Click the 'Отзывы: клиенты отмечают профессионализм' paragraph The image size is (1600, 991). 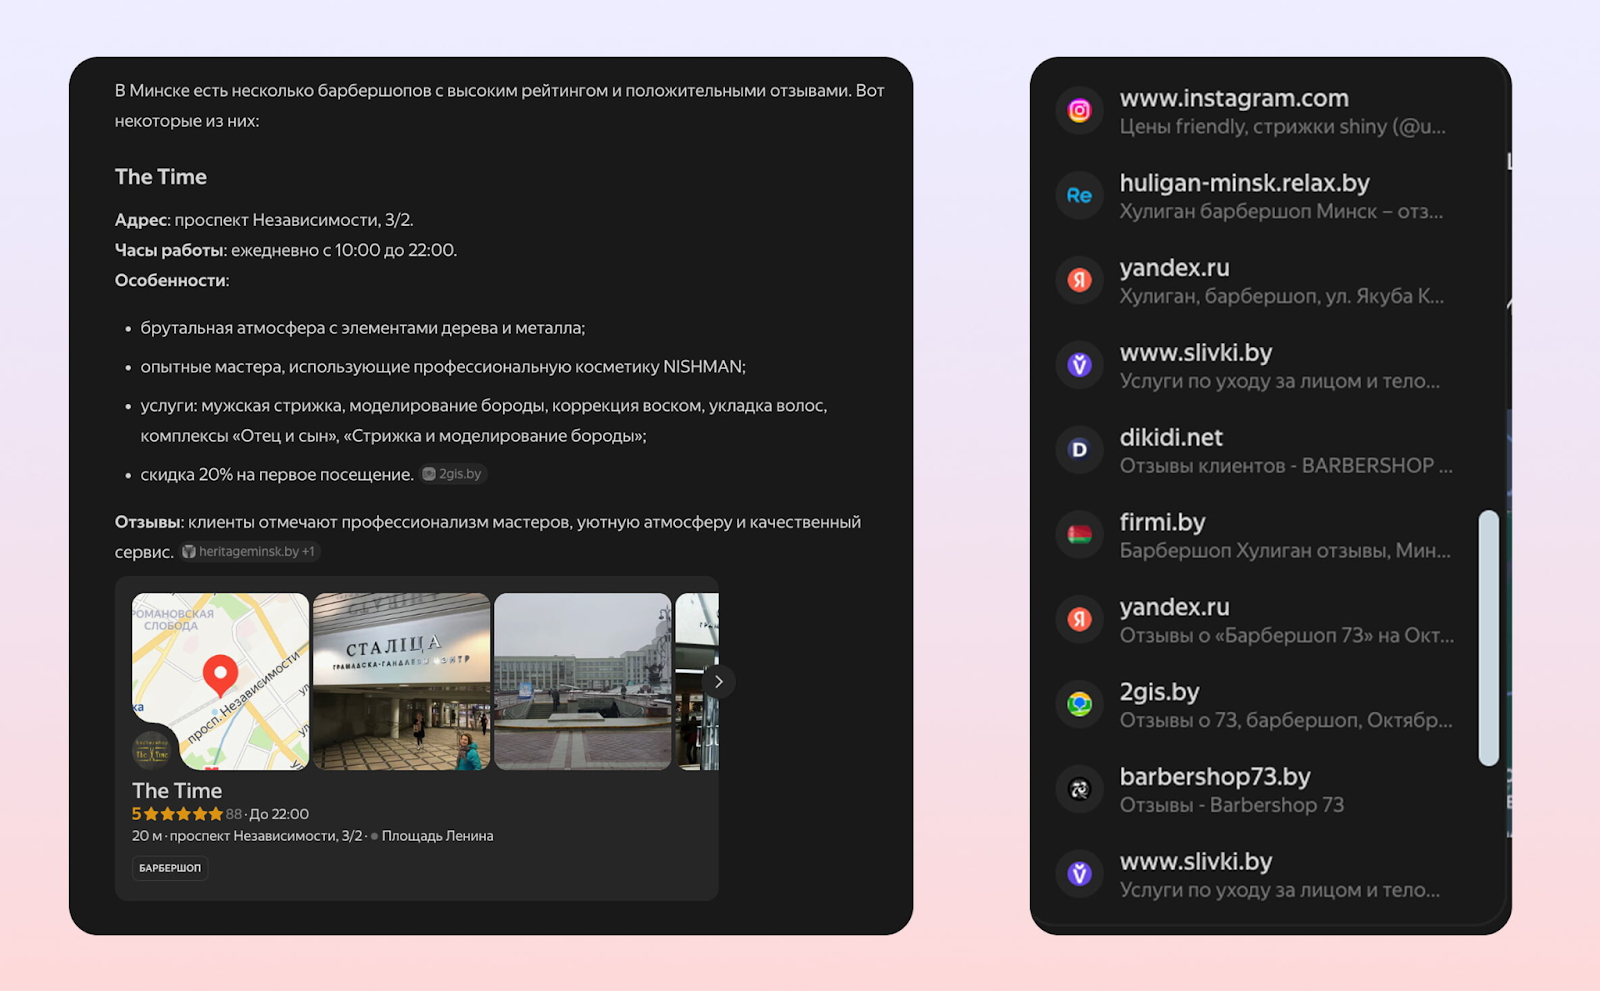pyautogui.click(x=488, y=537)
